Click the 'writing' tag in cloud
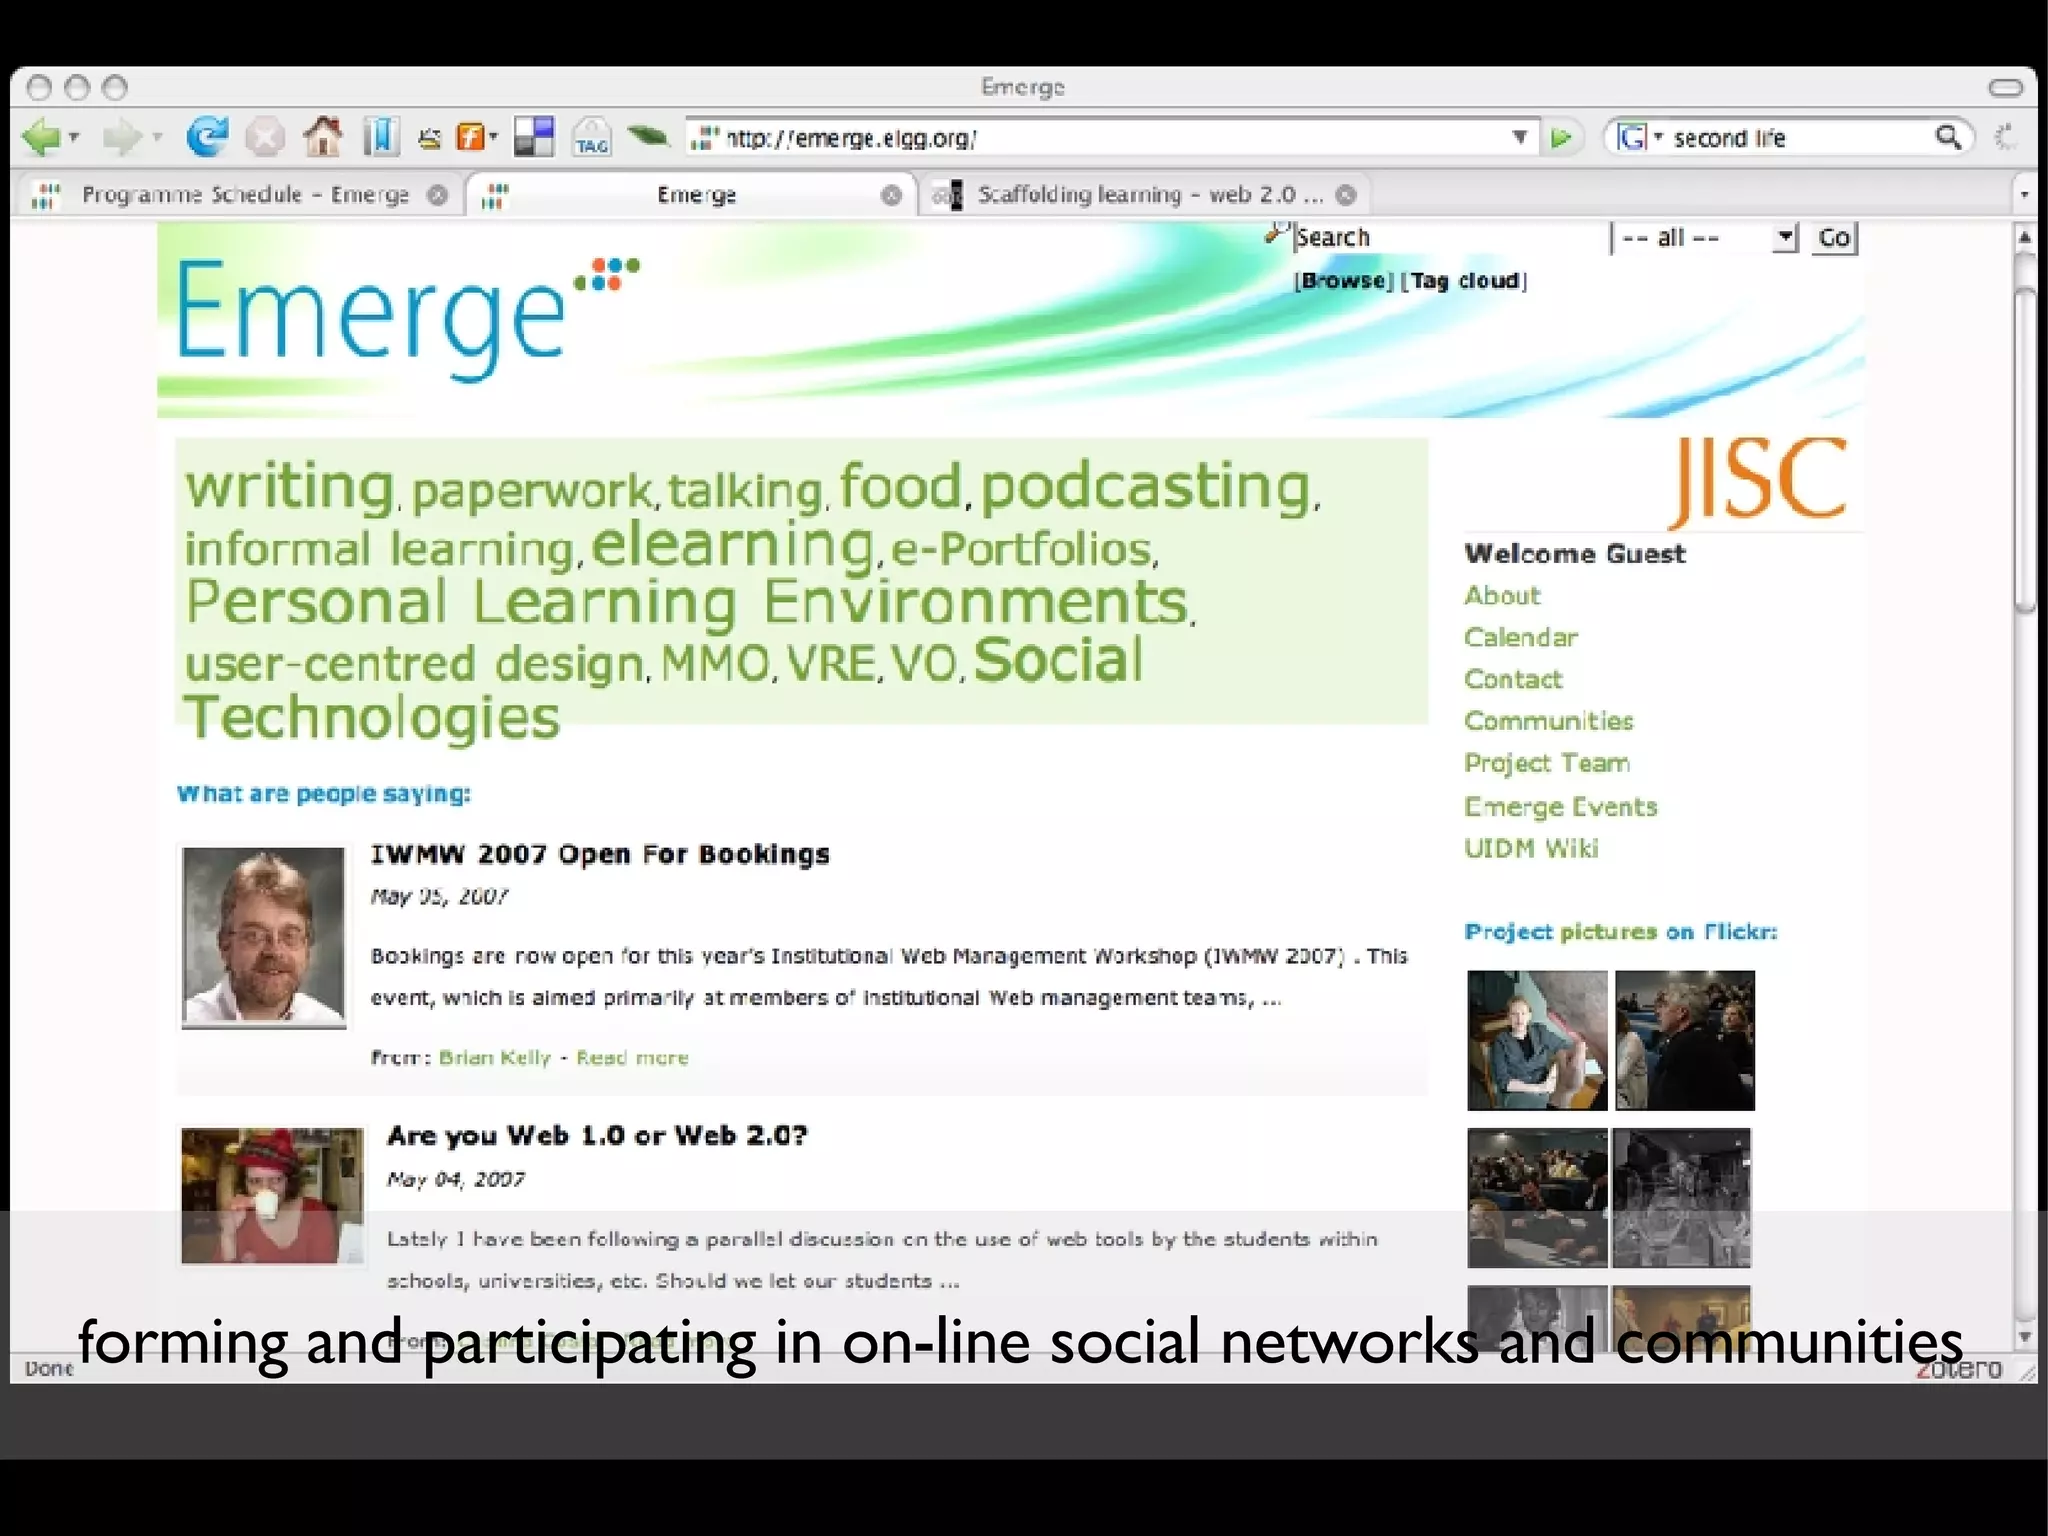 [x=290, y=487]
